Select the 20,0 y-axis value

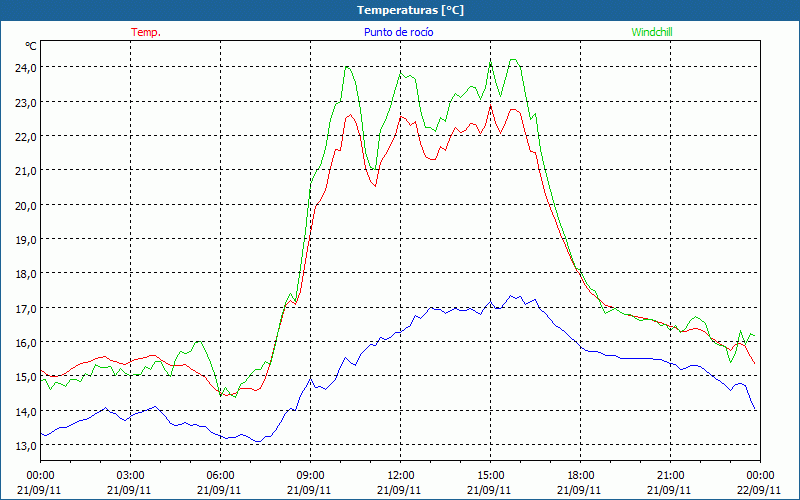click(x=24, y=205)
